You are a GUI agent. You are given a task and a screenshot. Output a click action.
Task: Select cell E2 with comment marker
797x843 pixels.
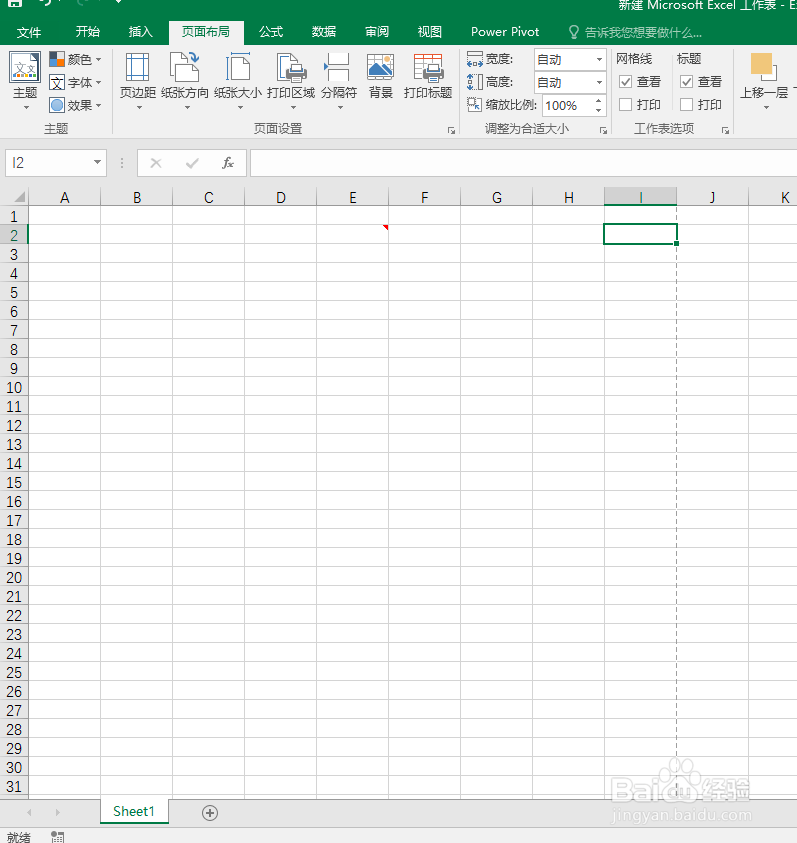point(352,234)
